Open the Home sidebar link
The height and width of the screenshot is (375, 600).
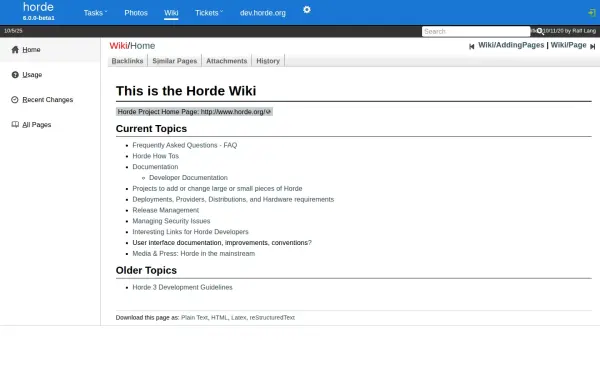[x=31, y=49]
